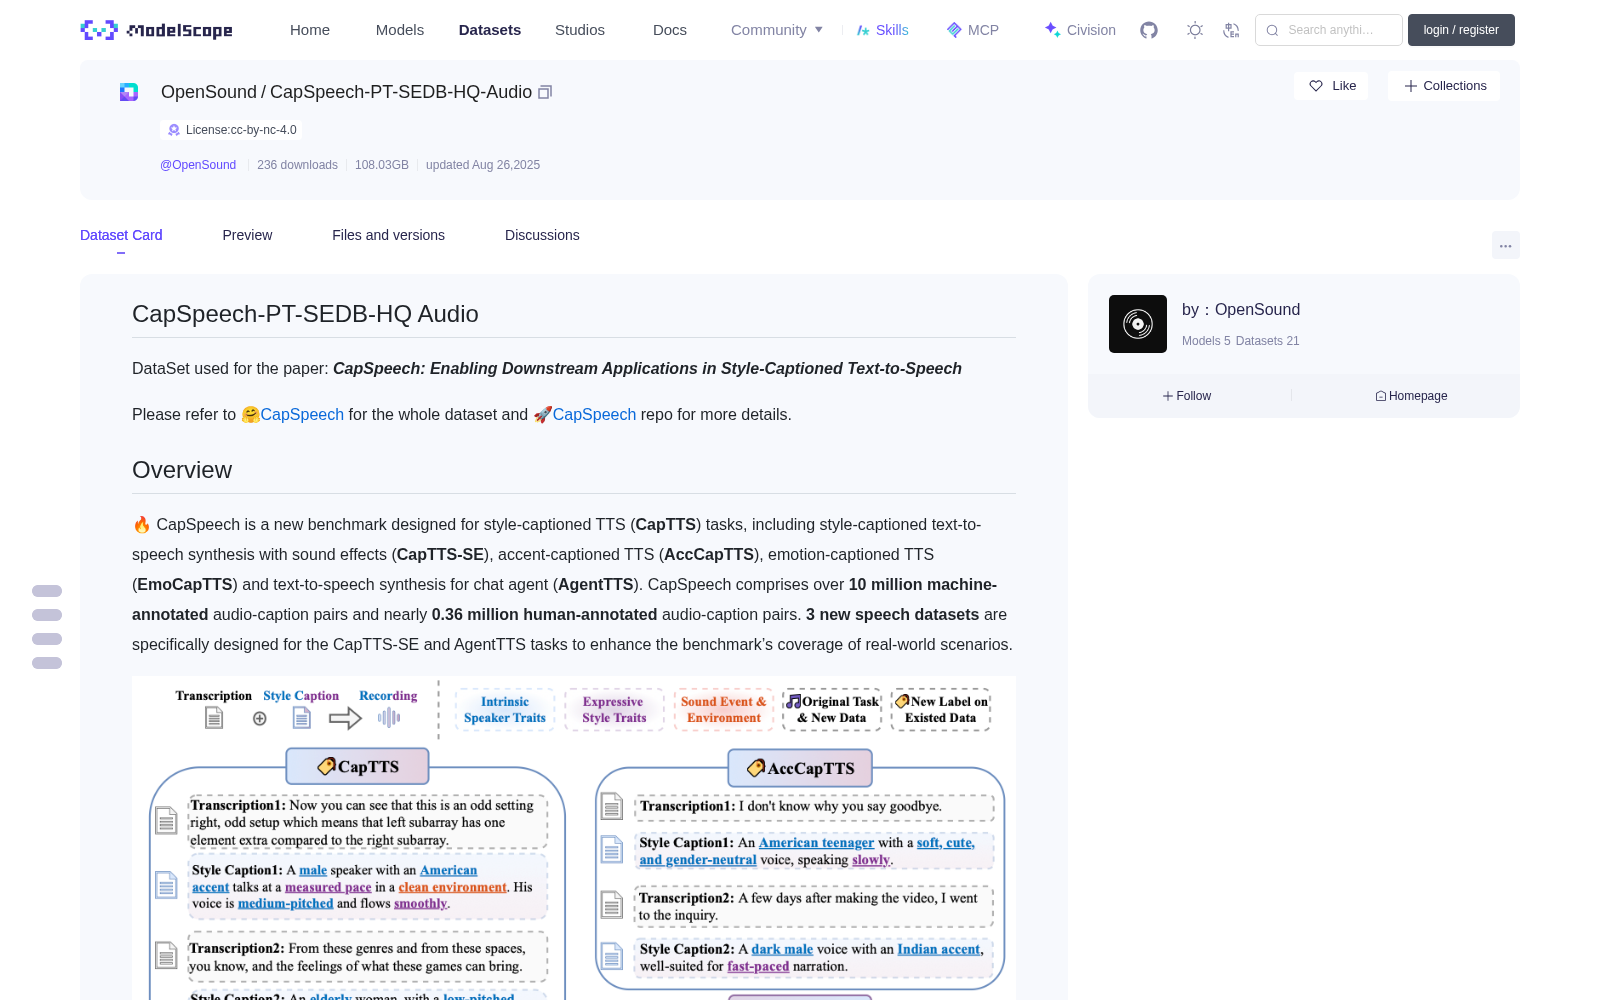Image resolution: width=1600 pixels, height=1000 pixels.
Task: Add dataset to Collections
Action: pos(1444,86)
